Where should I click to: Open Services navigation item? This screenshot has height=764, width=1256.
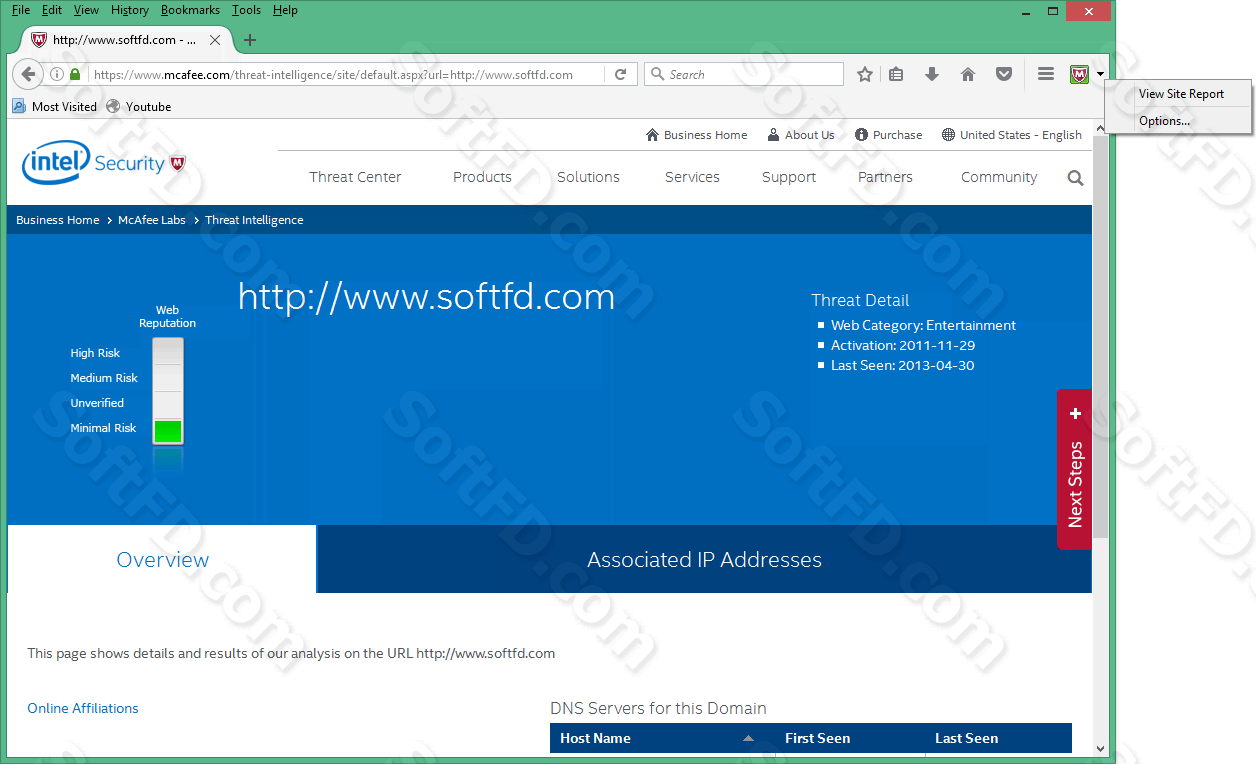pos(692,177)
